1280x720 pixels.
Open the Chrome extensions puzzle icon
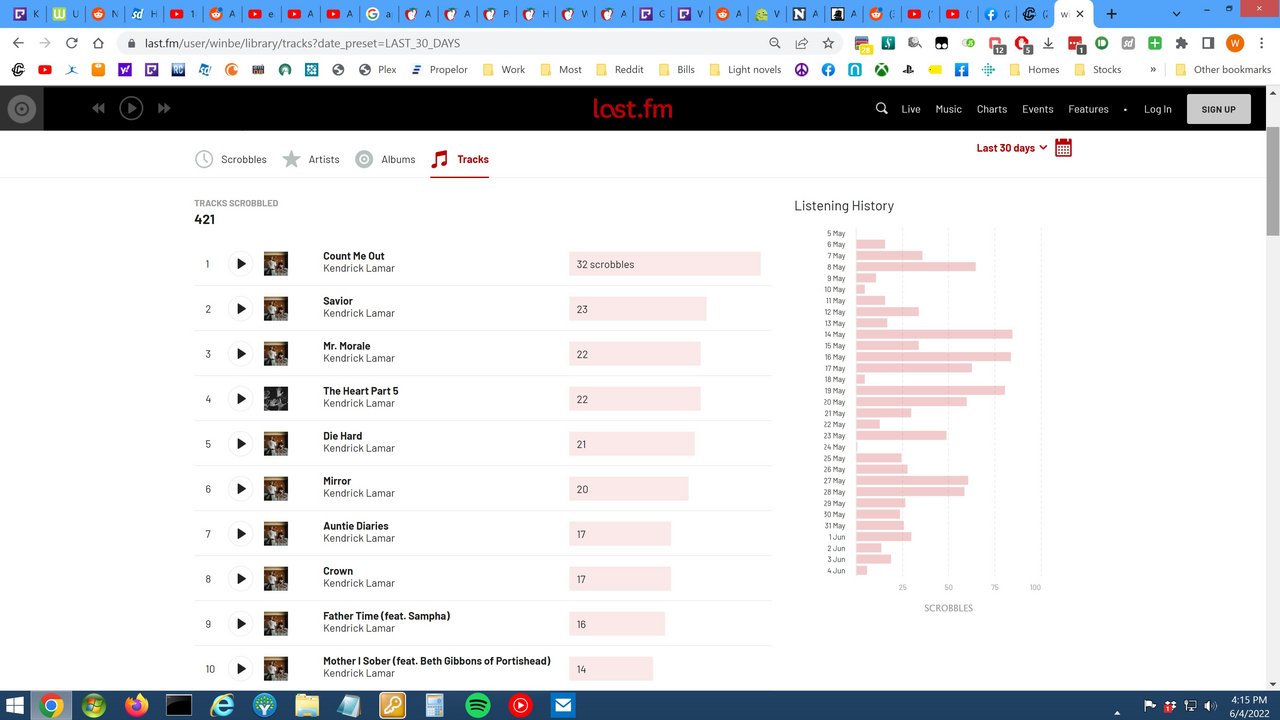pos(1181,43)
